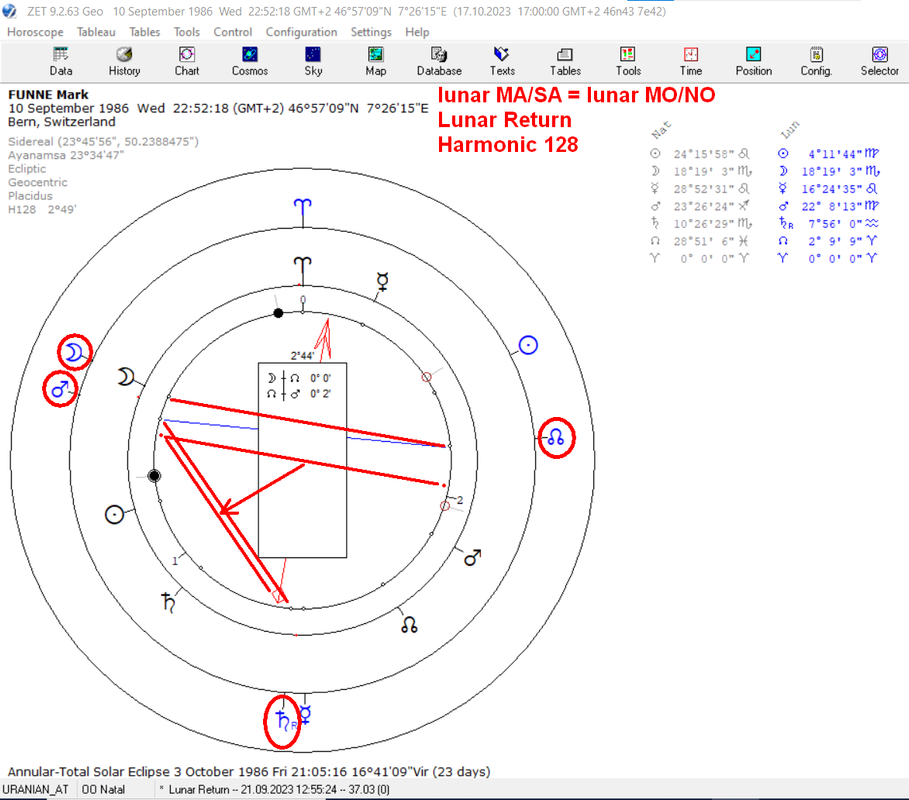Click the Node/Mars 0°2' aspect row
Screen dimensions: 909x800
point(299,394)
